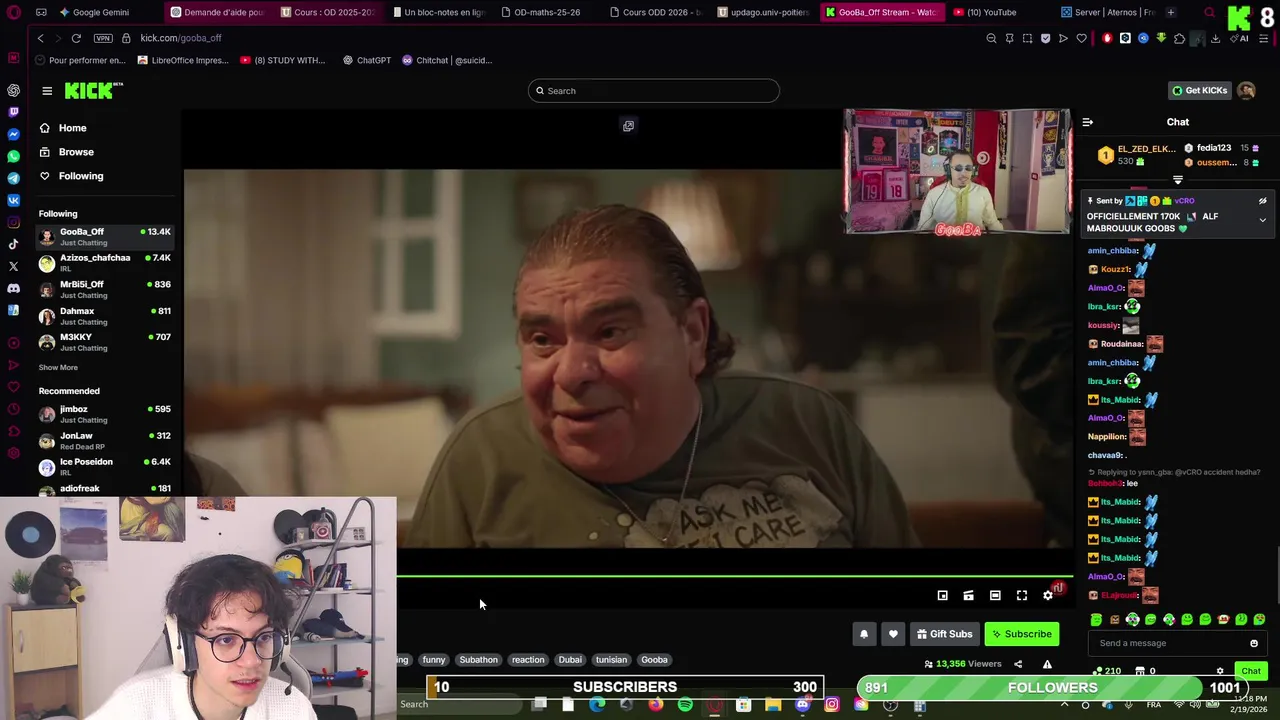Screen dimensions: 1280x720
Task: Select the funny tag
Action: pyautogui.click(x=434, y=660)
